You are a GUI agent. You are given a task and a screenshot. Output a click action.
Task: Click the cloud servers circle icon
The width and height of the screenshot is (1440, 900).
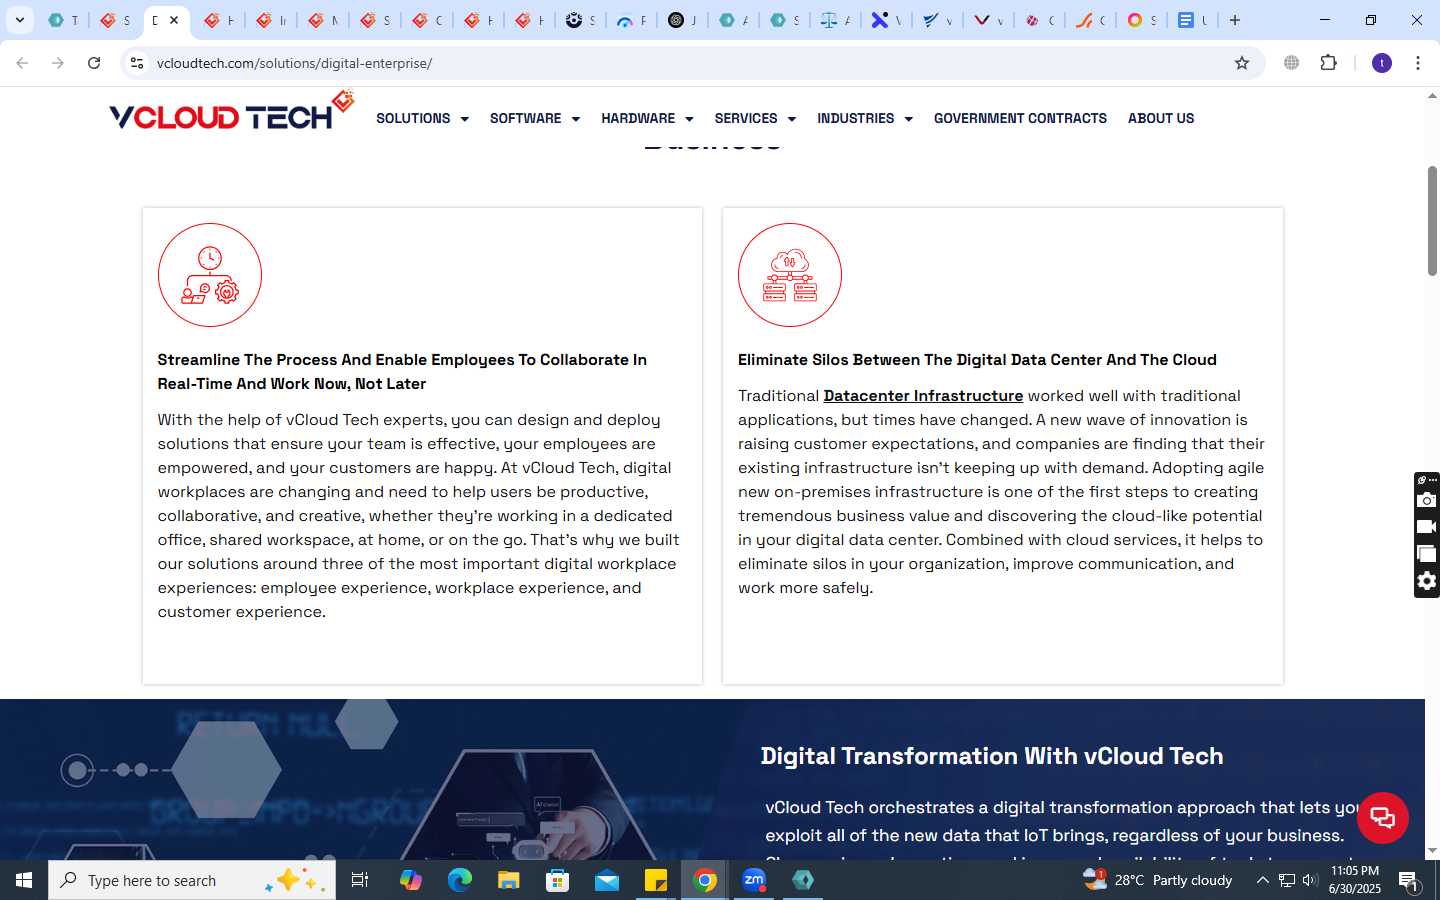point(790,275)
